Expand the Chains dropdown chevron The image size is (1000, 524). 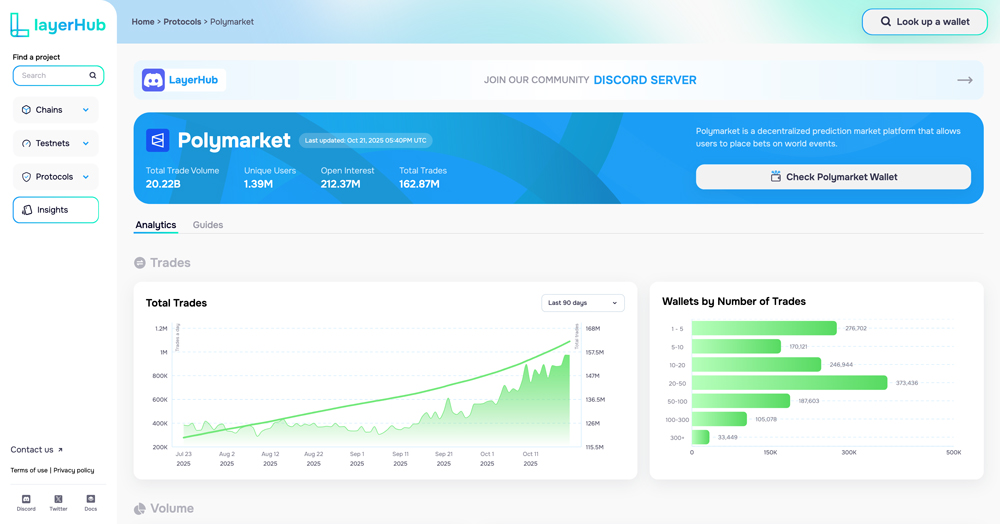coord(85,110)
